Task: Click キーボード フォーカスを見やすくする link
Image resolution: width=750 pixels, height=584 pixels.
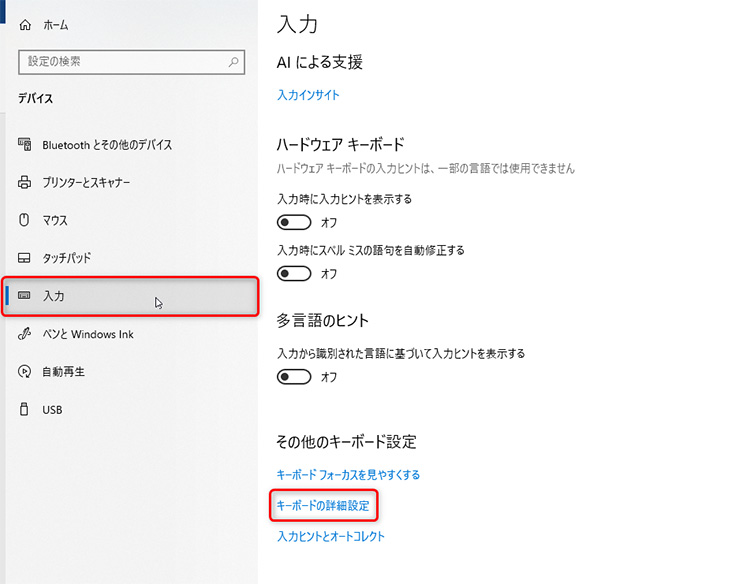Action: 348,475
